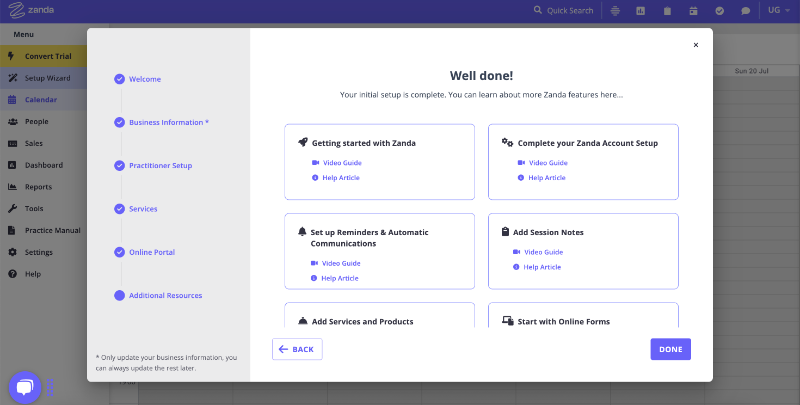800x405 pixels.
Task: Open Settings in sidebar
Action: coord(43,252)
